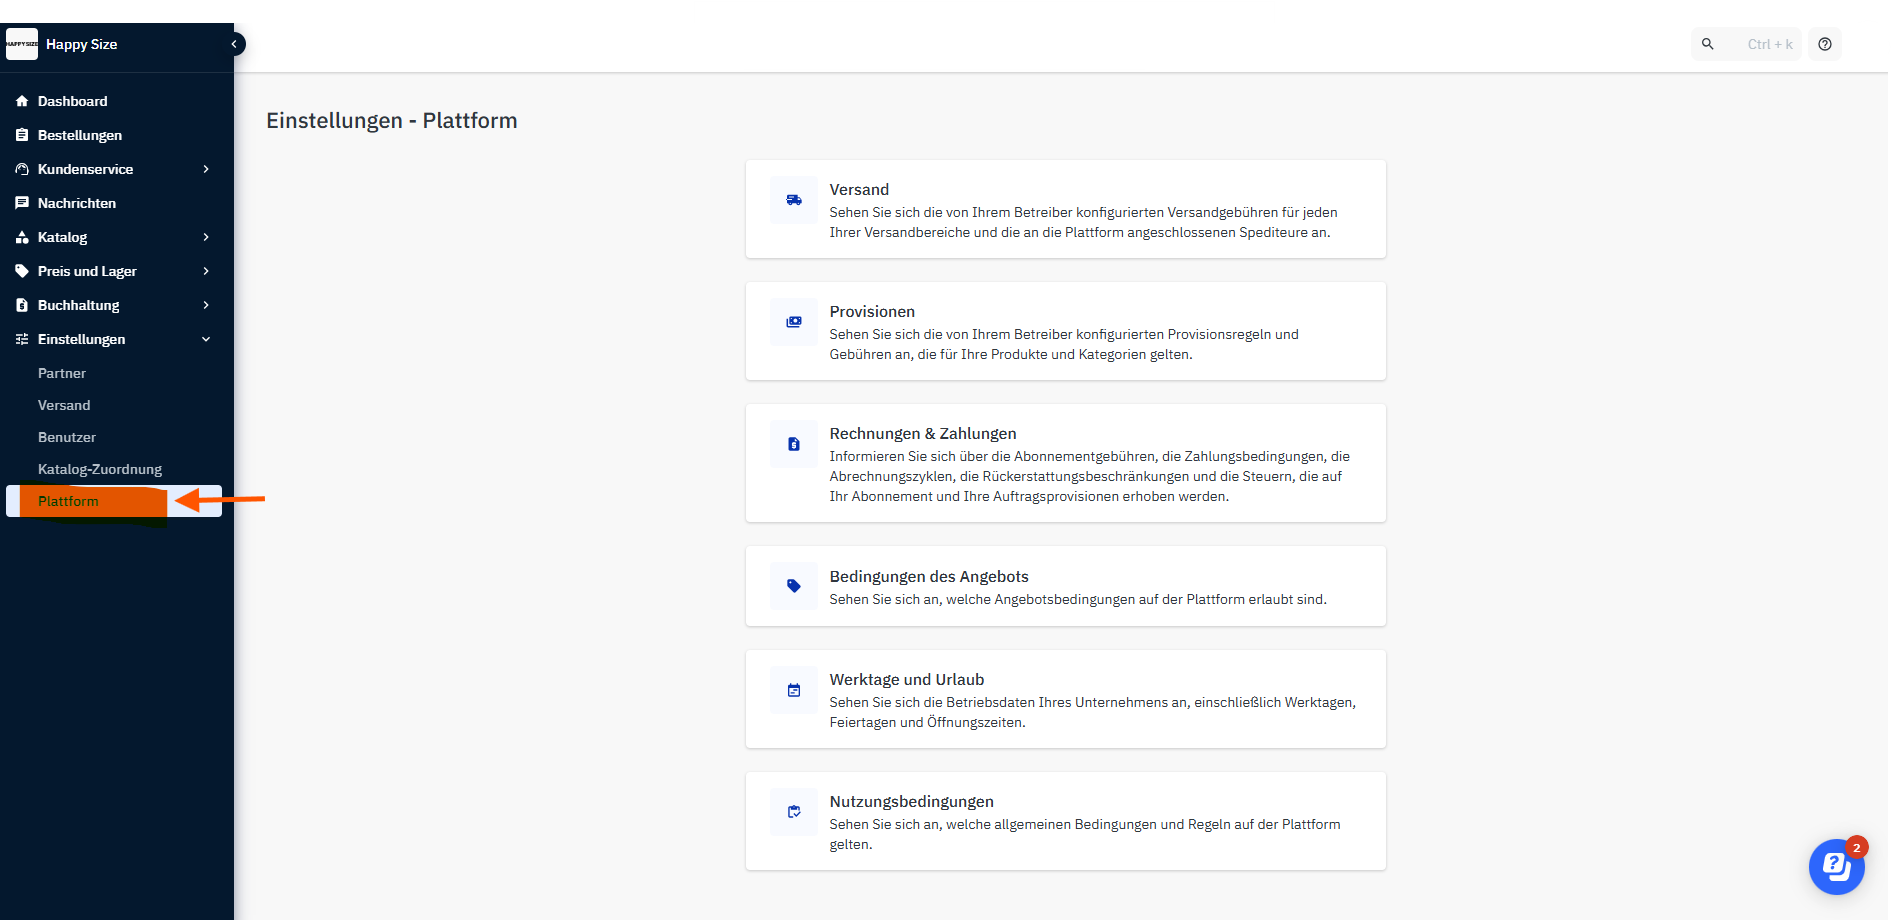Open the Nachrichten sidebar entry
This screenshot has width=1891, height=920.
pos(76,203)
